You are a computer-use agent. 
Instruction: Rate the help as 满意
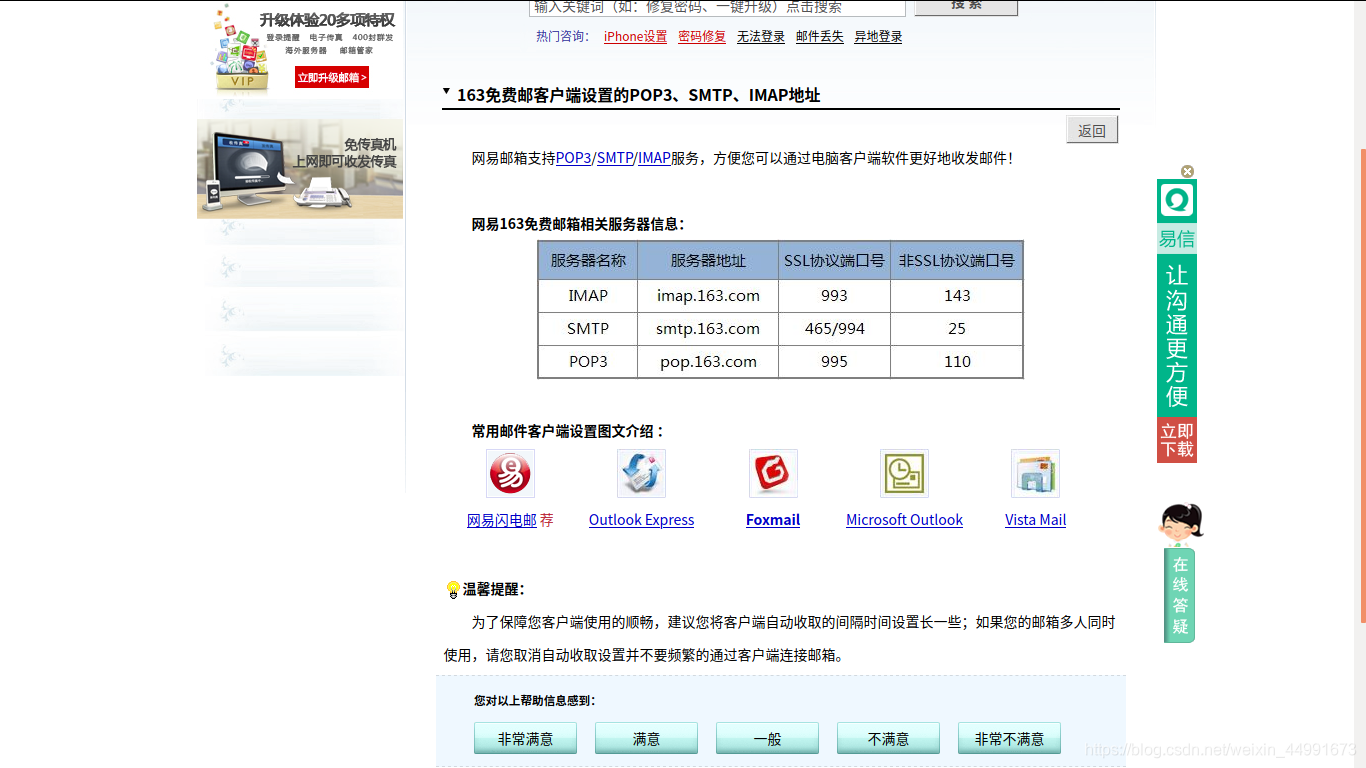(x=646, y=738)
